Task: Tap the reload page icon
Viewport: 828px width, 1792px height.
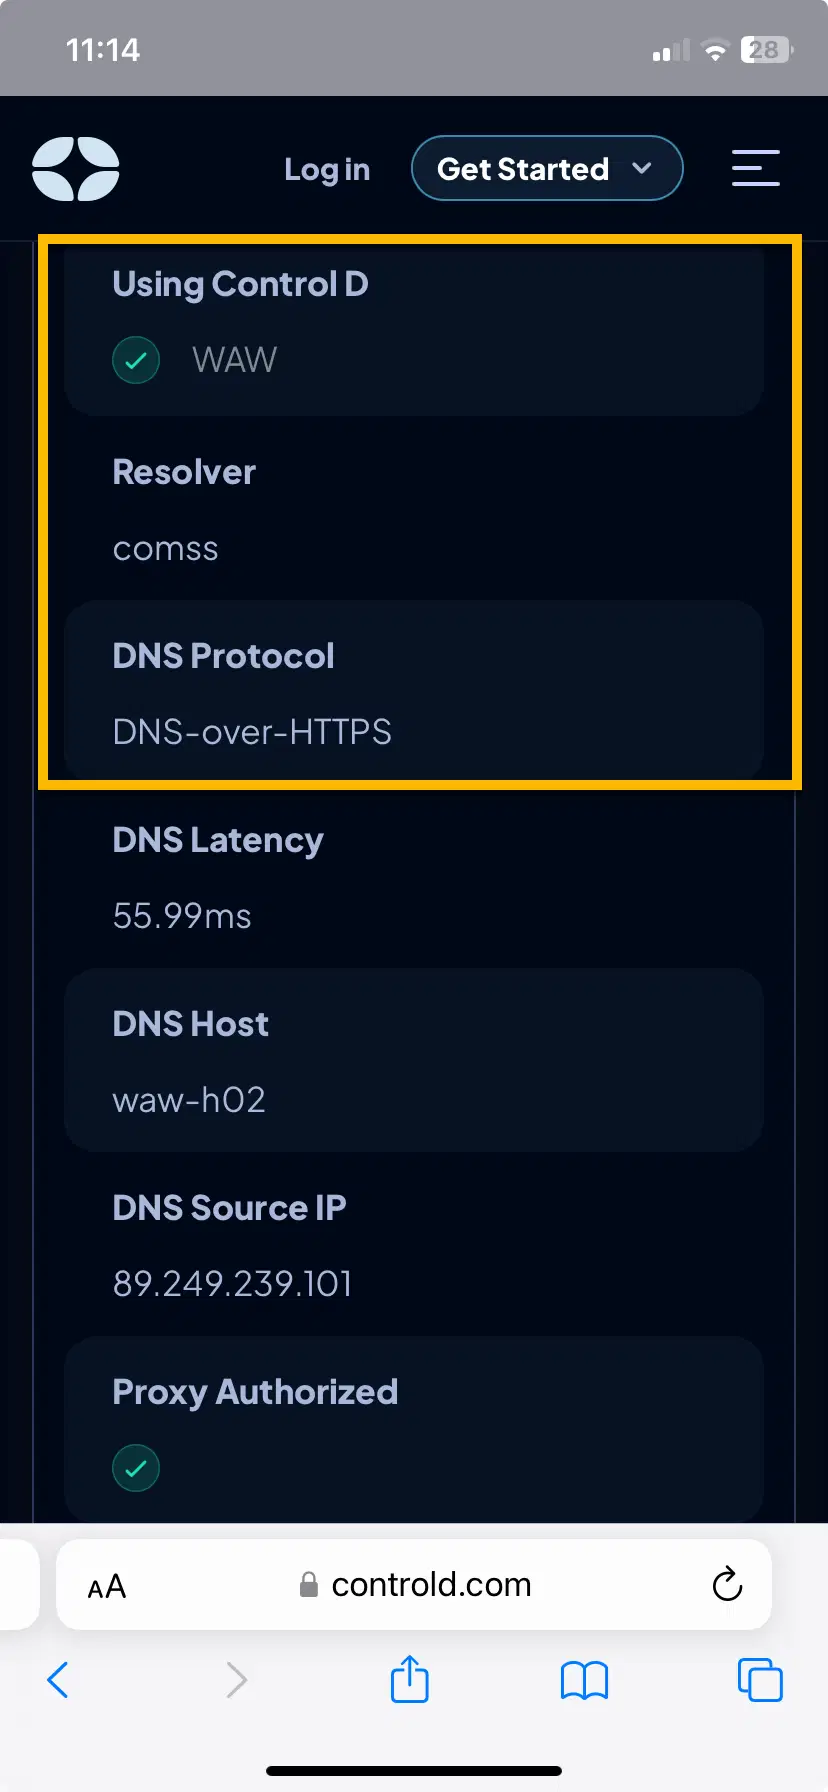Action: (727, 1585)
